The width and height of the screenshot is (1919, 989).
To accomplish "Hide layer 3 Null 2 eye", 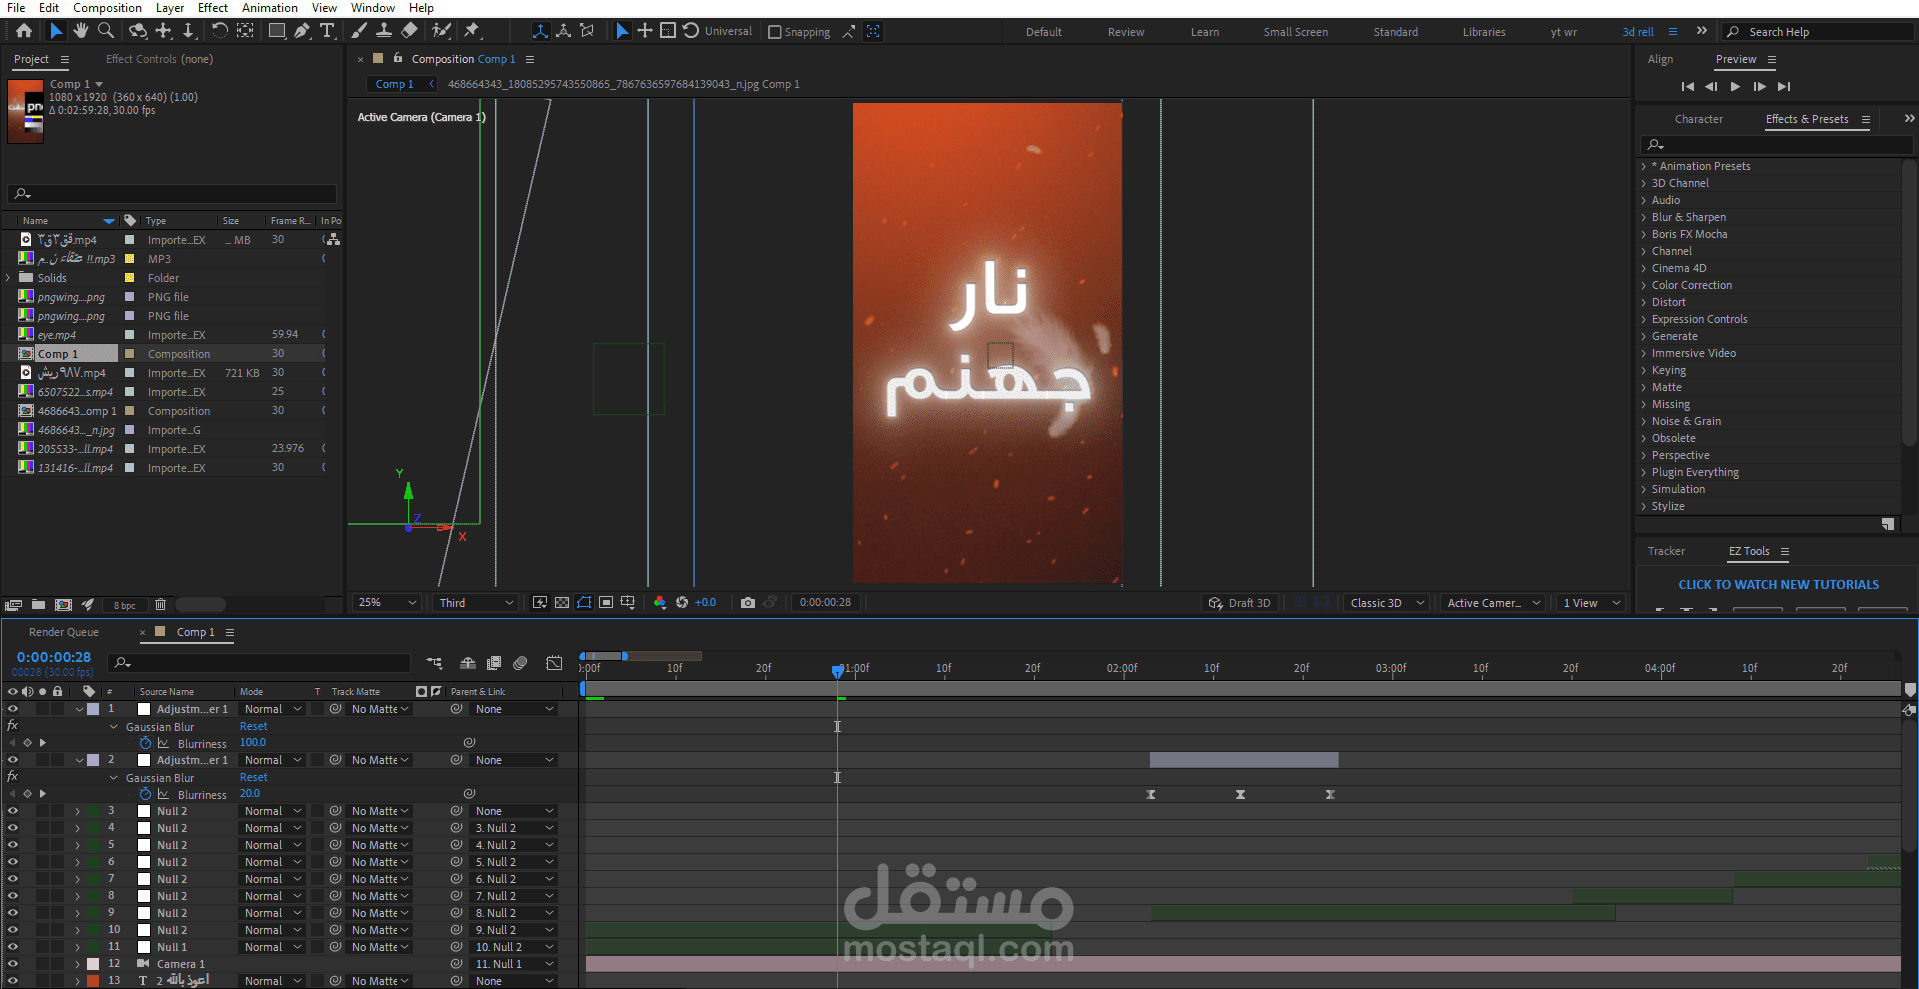I will 13,811.
